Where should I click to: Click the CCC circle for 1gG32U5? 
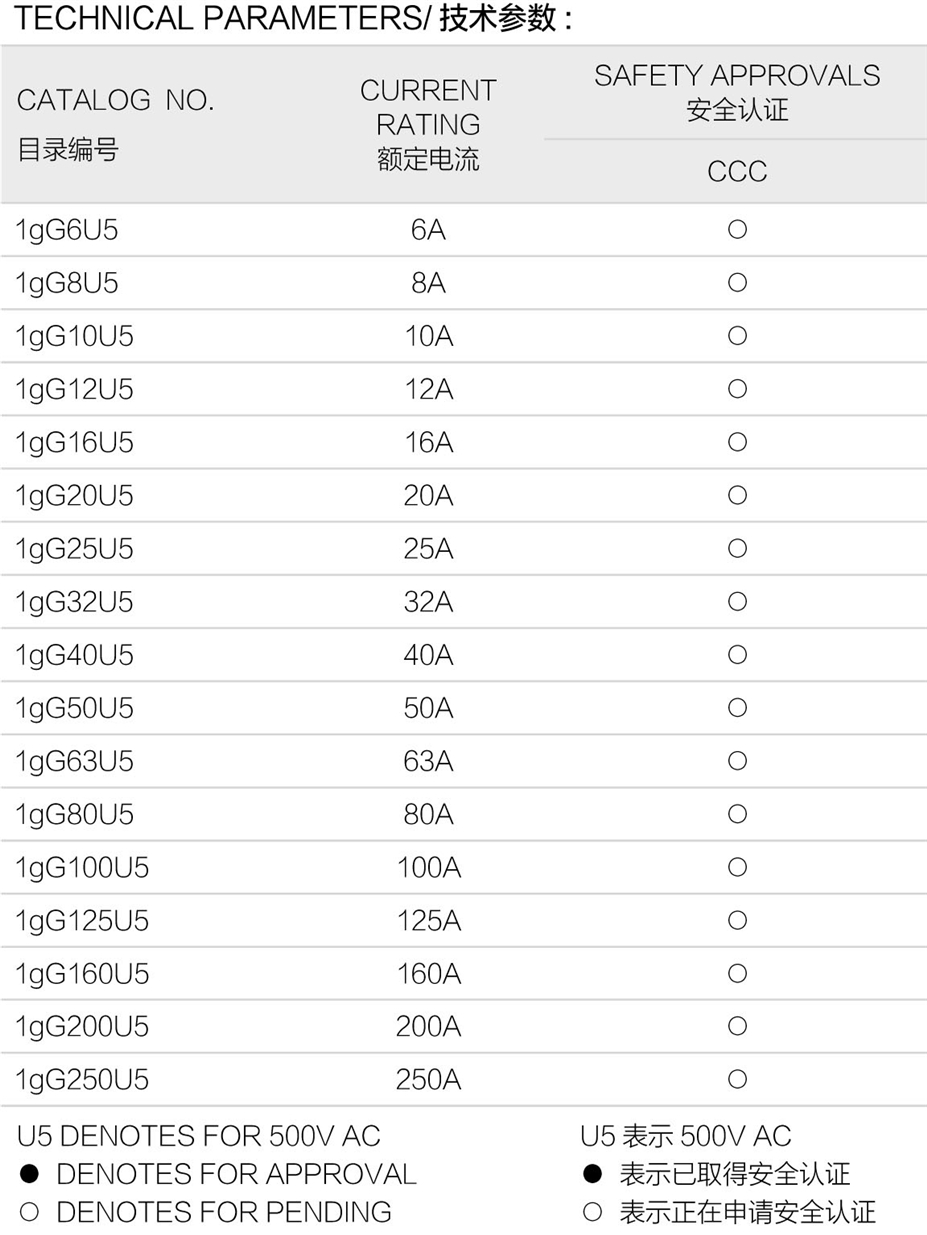click(x=737, y=601)
